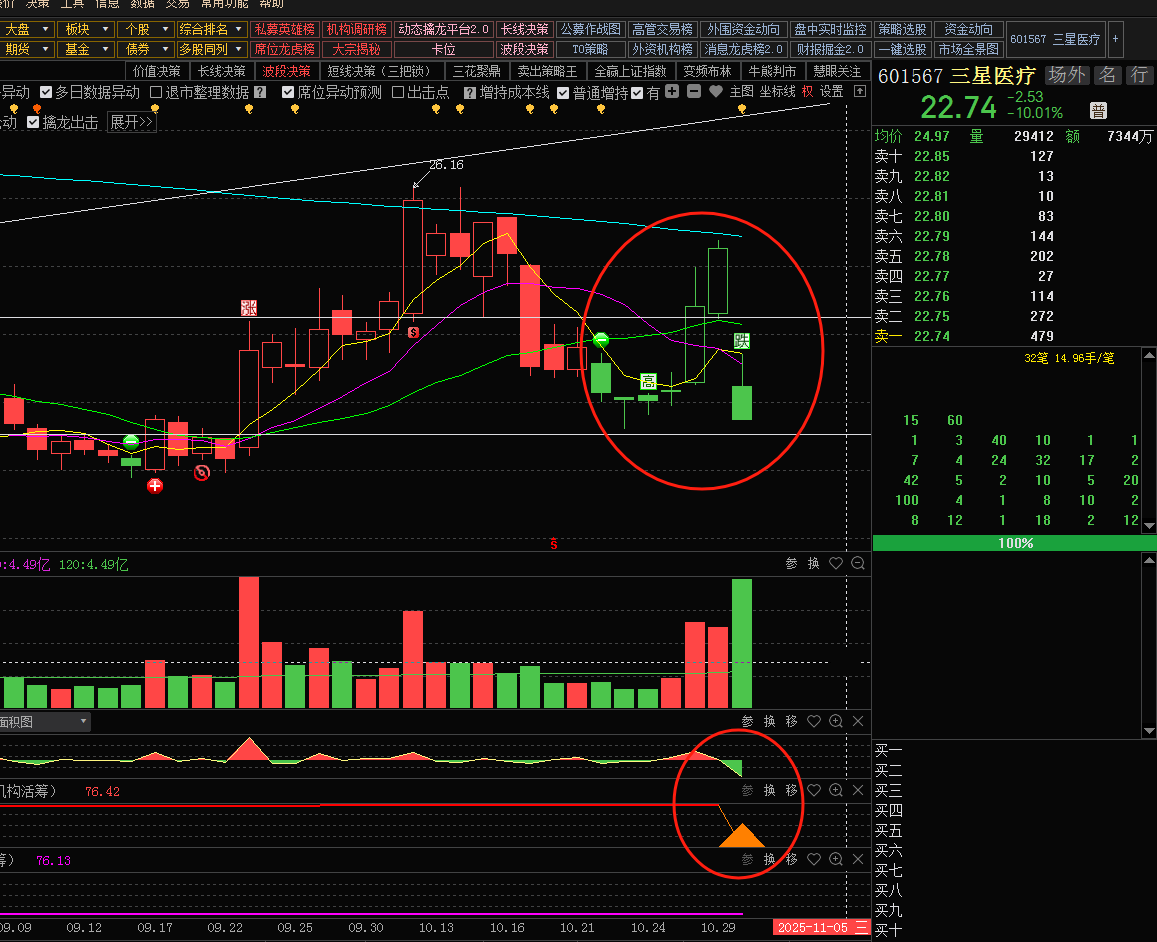Click the 普 icon beside price change

pos(1098,111)
